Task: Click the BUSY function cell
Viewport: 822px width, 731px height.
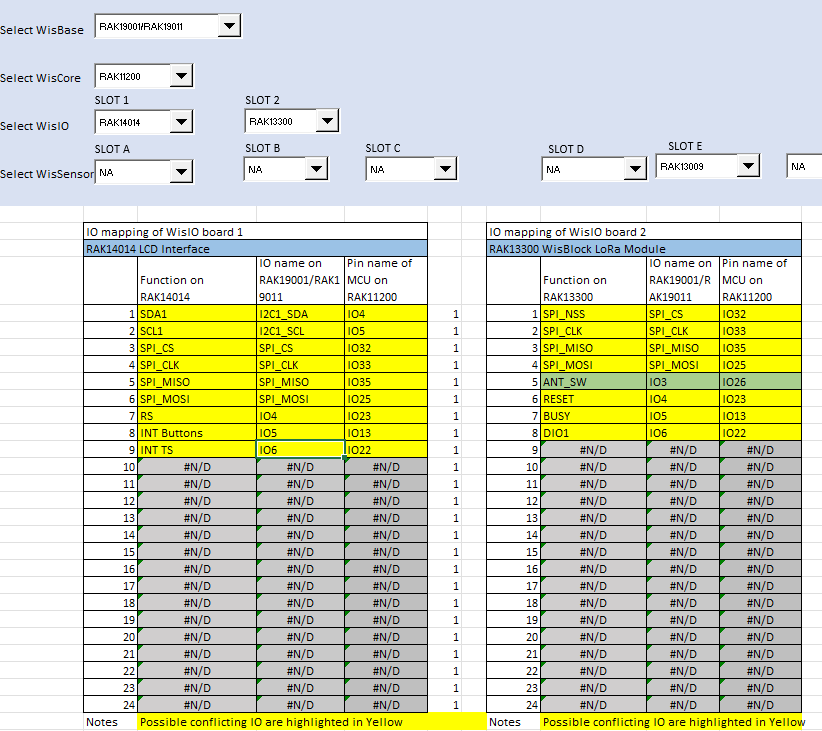Action: (x=592, y=416)
